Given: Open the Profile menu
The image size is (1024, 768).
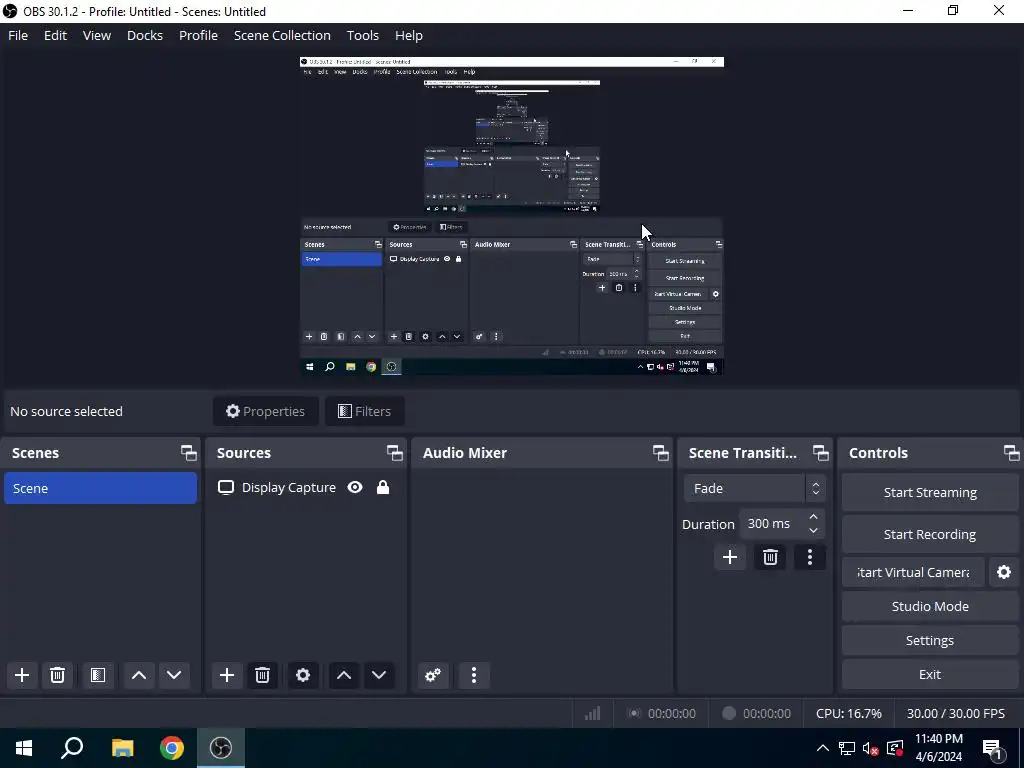Looking at the screenshot, I should point(199,35).
